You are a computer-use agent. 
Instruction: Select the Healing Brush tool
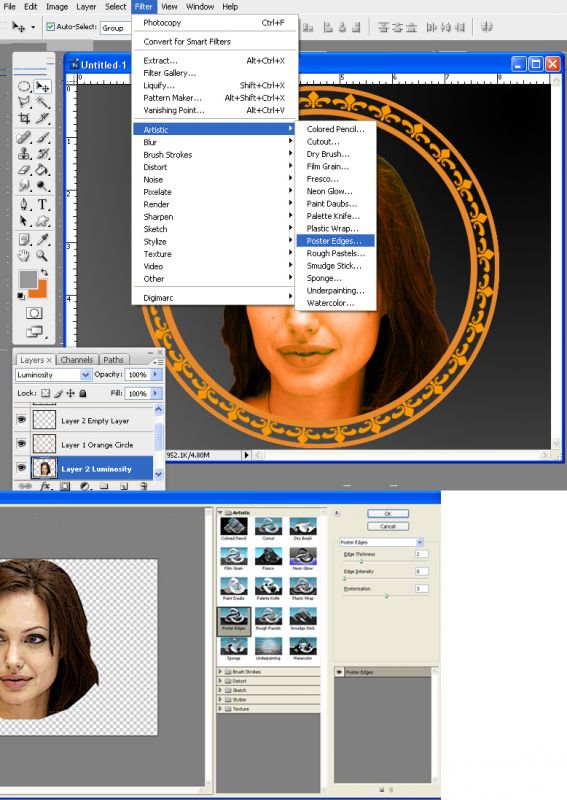point(24,137)
